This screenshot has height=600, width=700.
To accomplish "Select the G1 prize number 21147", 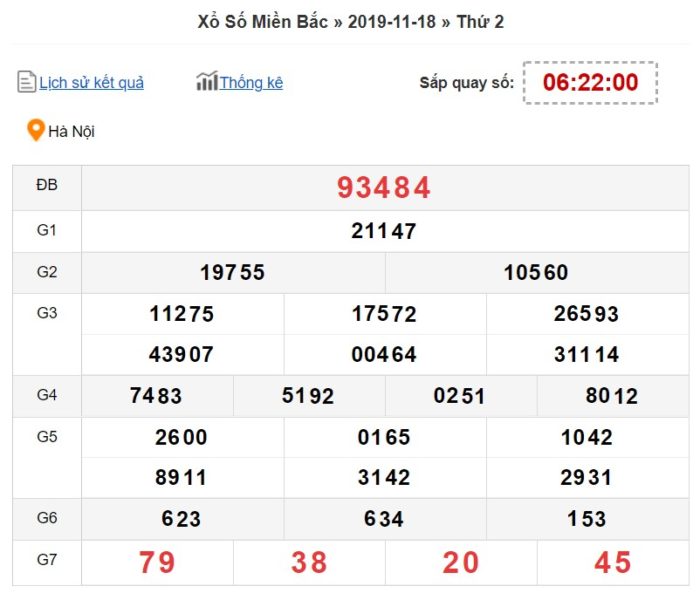I will coord(384,232).
